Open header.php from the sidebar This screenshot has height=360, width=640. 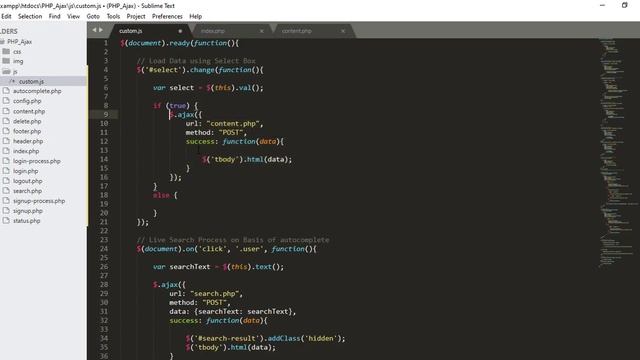click(x=28, y=141)
